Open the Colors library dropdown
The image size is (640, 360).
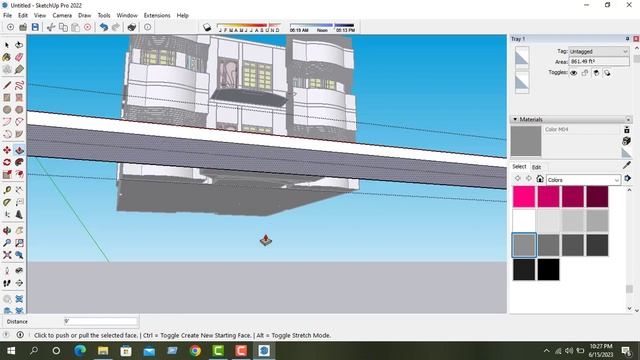[x=583, y=180]
